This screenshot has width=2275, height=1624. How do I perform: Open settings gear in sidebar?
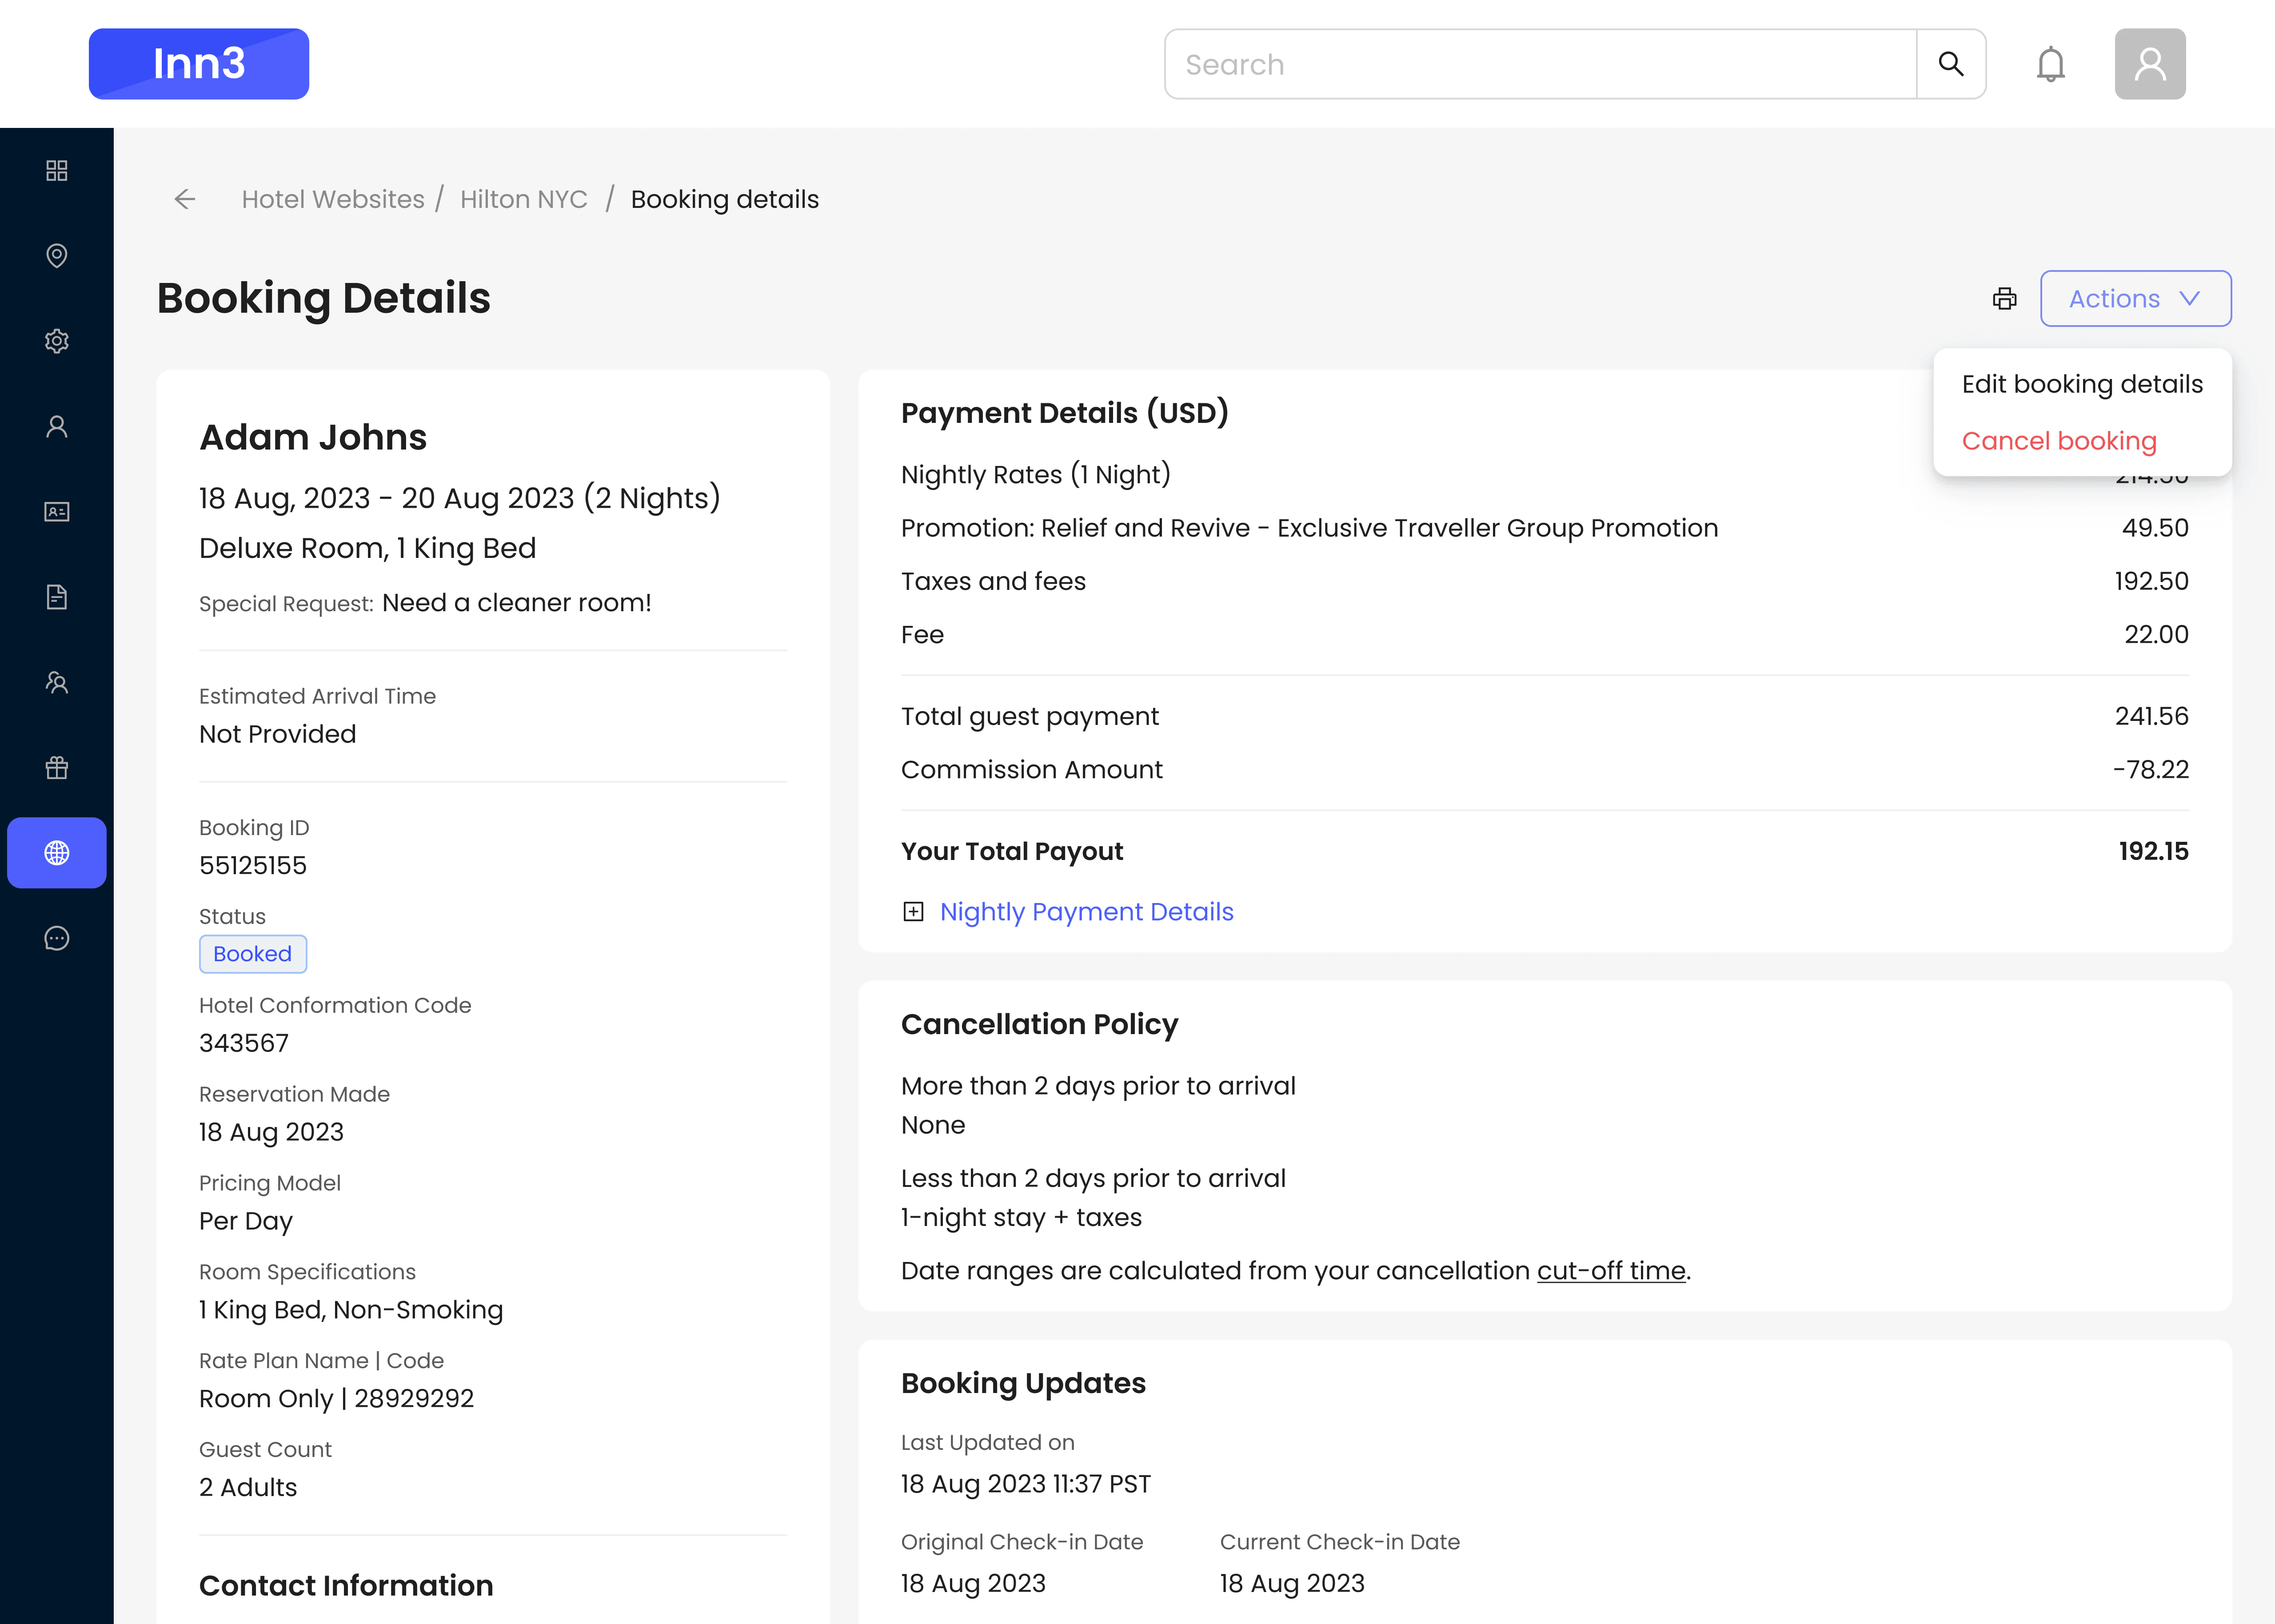[57, 341]
